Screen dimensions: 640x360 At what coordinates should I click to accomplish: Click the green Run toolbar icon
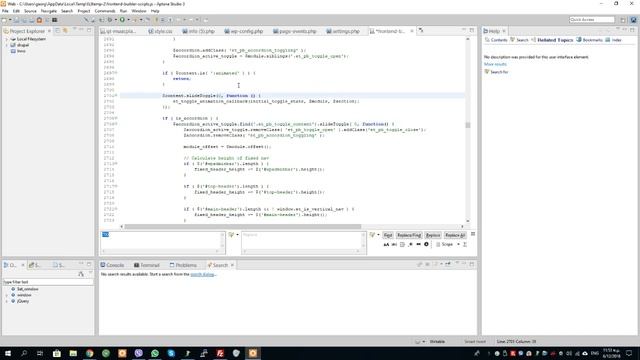click(122, 20)
